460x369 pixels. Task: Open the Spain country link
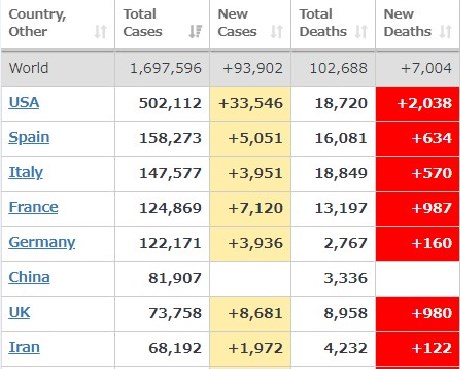click(29, 138)
